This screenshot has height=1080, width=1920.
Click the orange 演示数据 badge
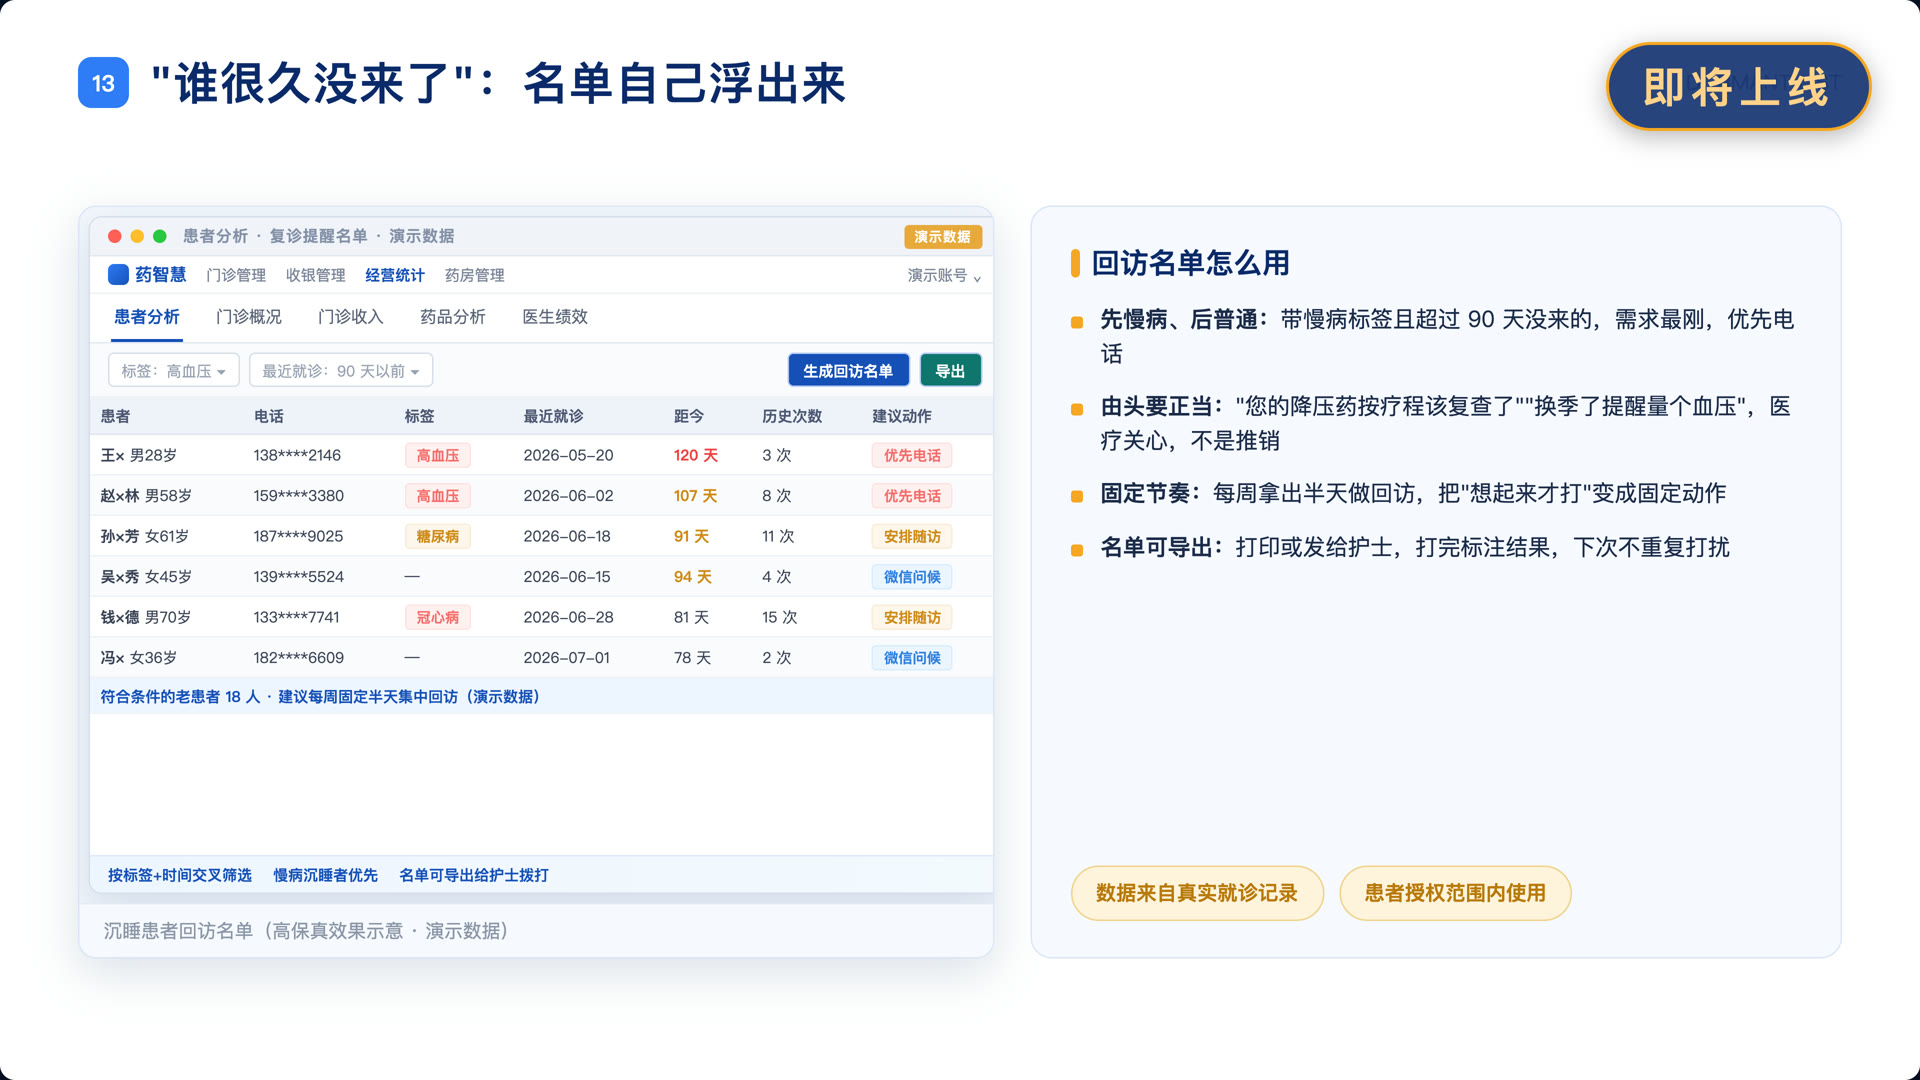942,237
